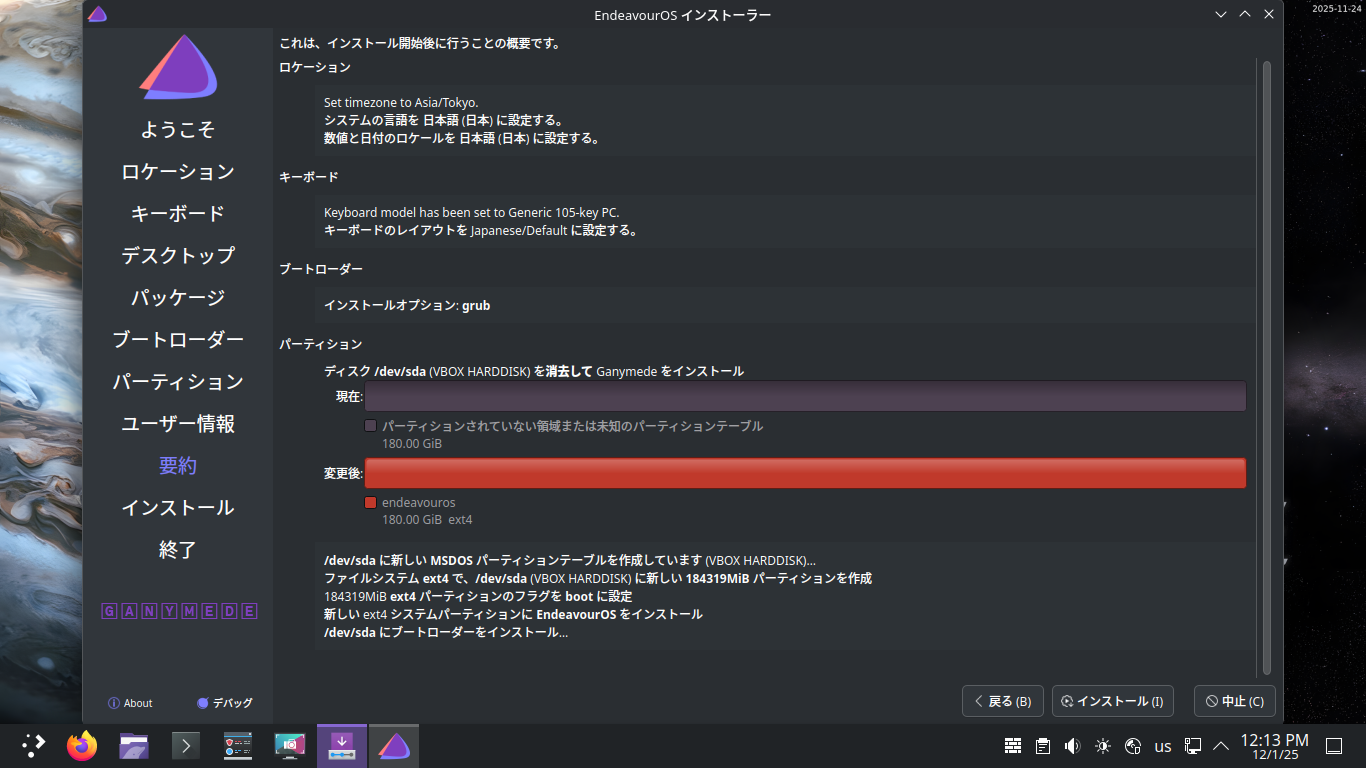
Task: Click the red 変更後 partition bar
Action: click(x=805, y=473)
